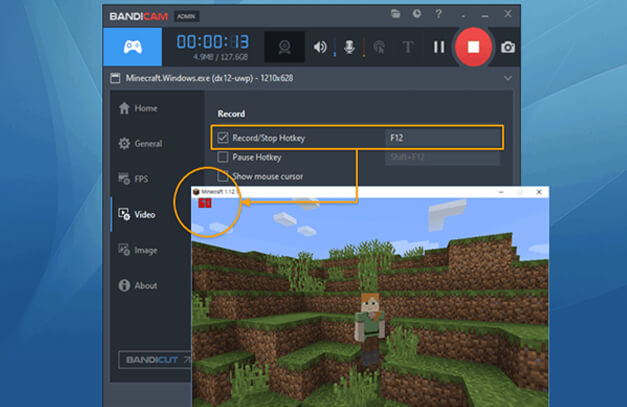Click the file size 4.9MB / 127.6GB text
The width and height of the screenshot is (627, 407).
[220, 57]
